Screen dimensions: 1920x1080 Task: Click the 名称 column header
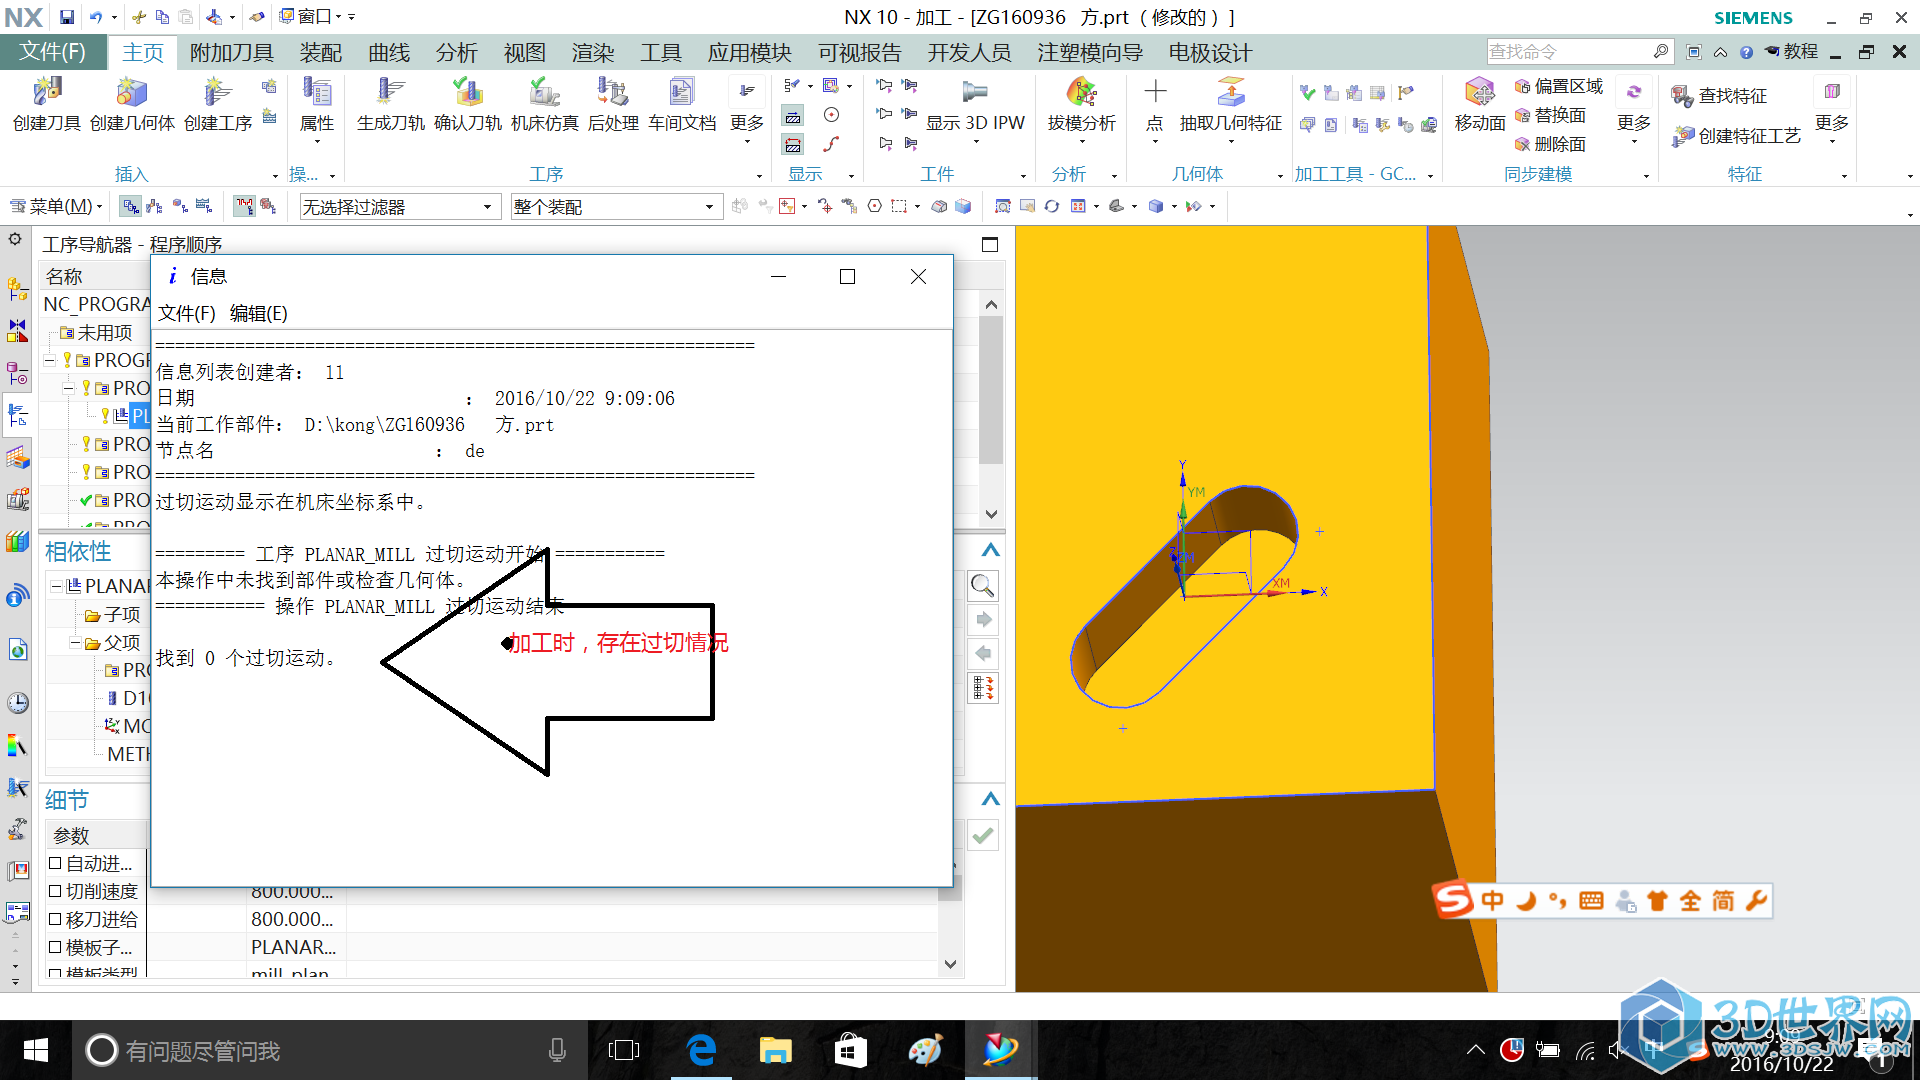point(95,277)
